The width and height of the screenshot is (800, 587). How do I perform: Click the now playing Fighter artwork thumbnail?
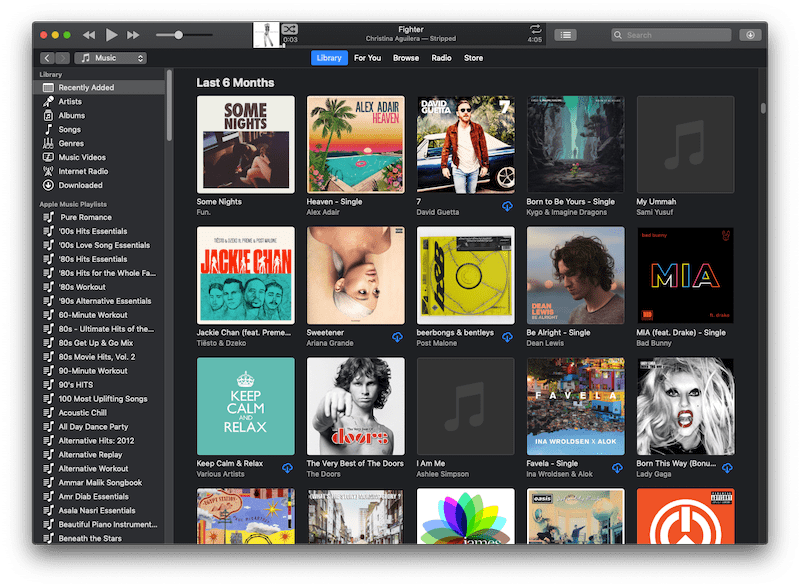click(x=266, y=35)
